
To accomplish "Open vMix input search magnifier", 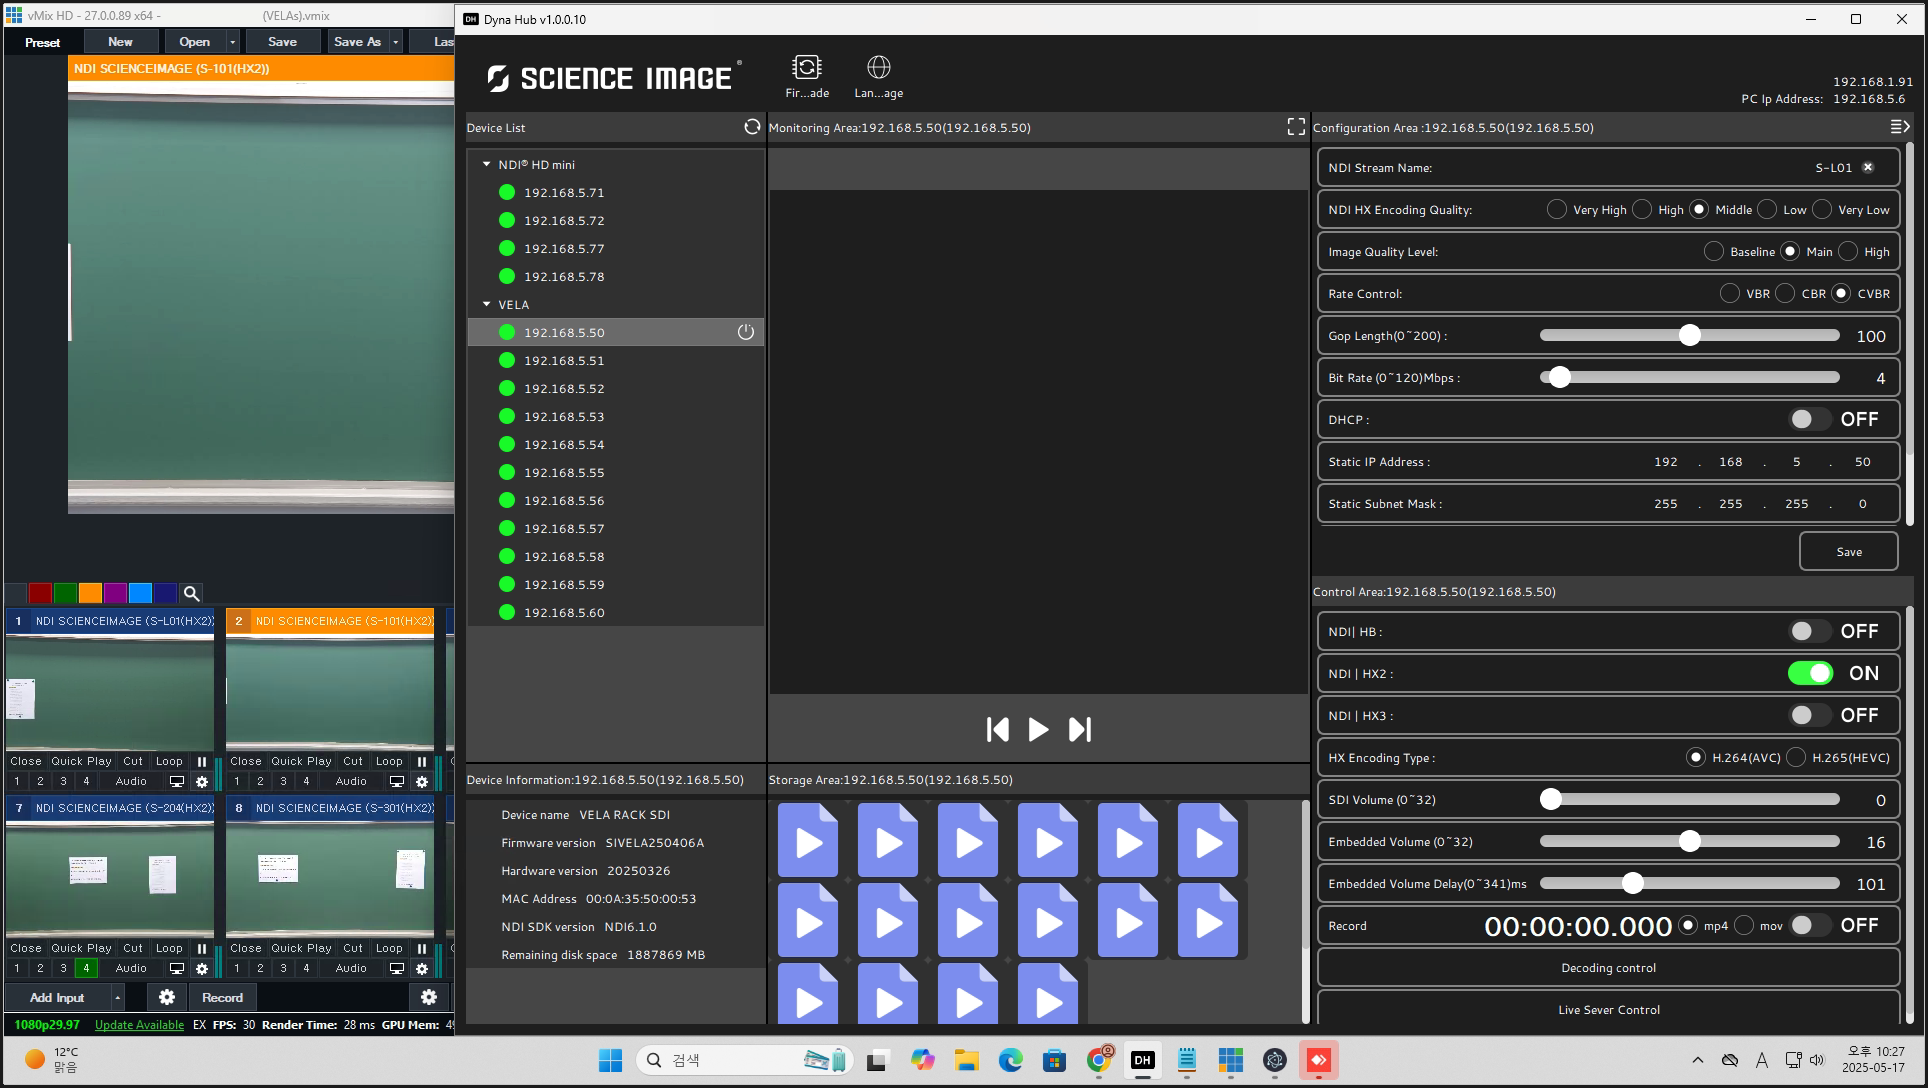I will (x=191, y=593).
